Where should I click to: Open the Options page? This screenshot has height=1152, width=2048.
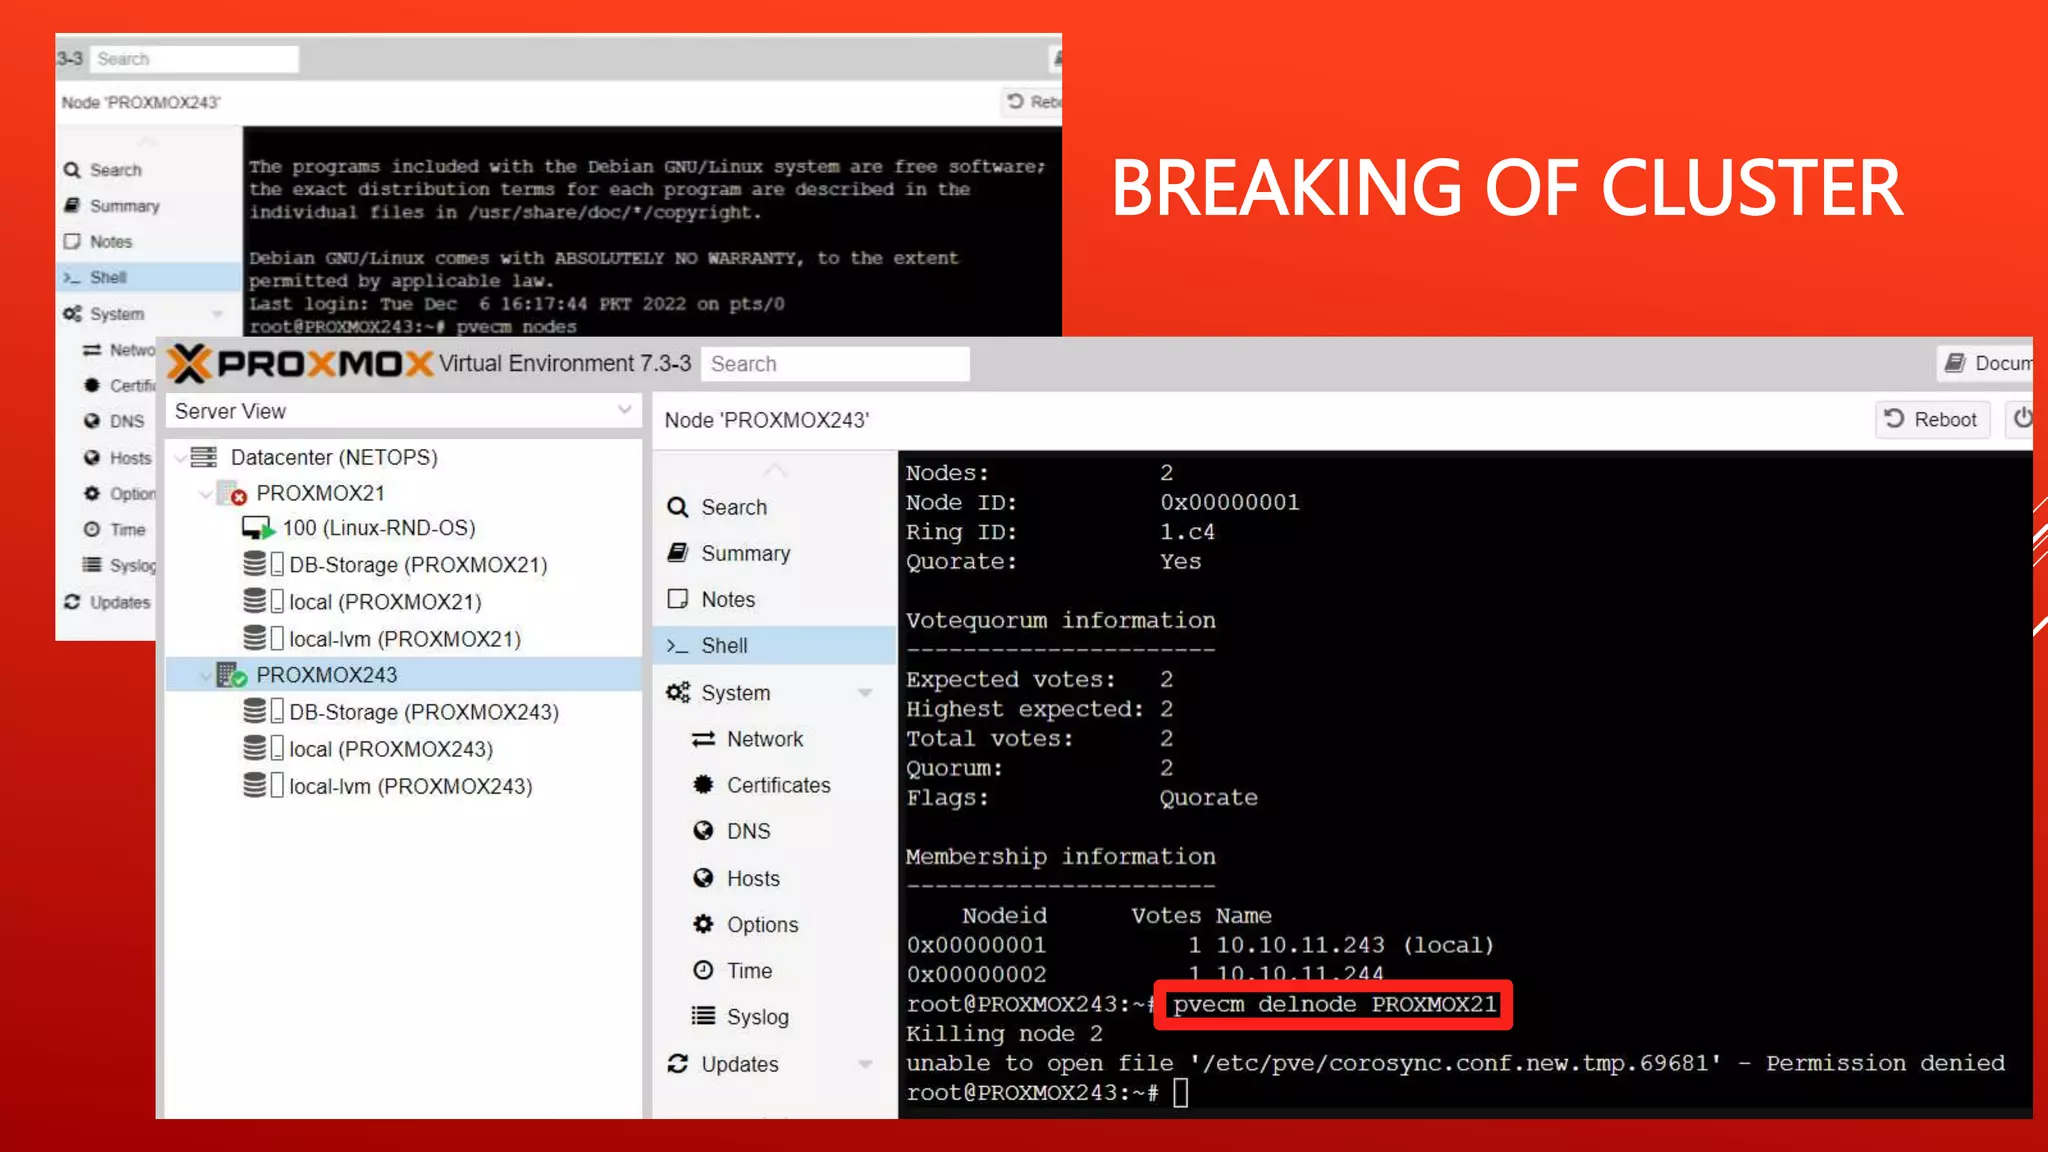[774, 924]
